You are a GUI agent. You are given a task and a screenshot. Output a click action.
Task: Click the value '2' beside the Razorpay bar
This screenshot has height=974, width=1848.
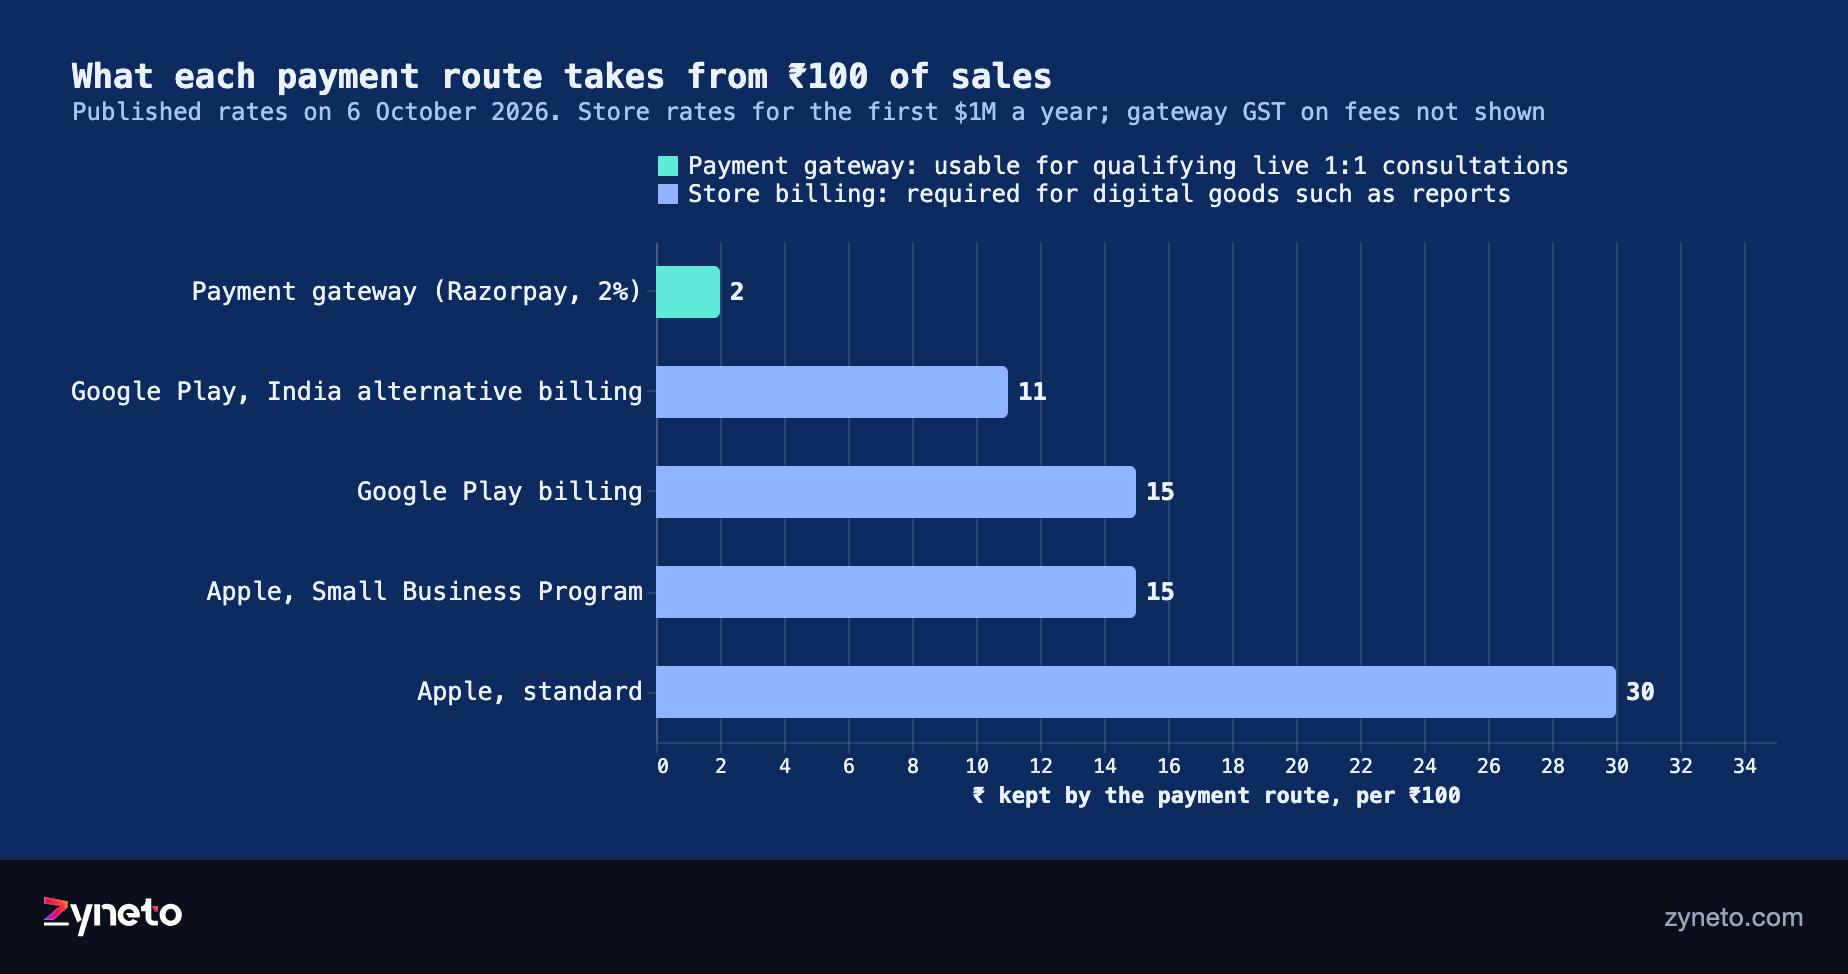(737, 292)
